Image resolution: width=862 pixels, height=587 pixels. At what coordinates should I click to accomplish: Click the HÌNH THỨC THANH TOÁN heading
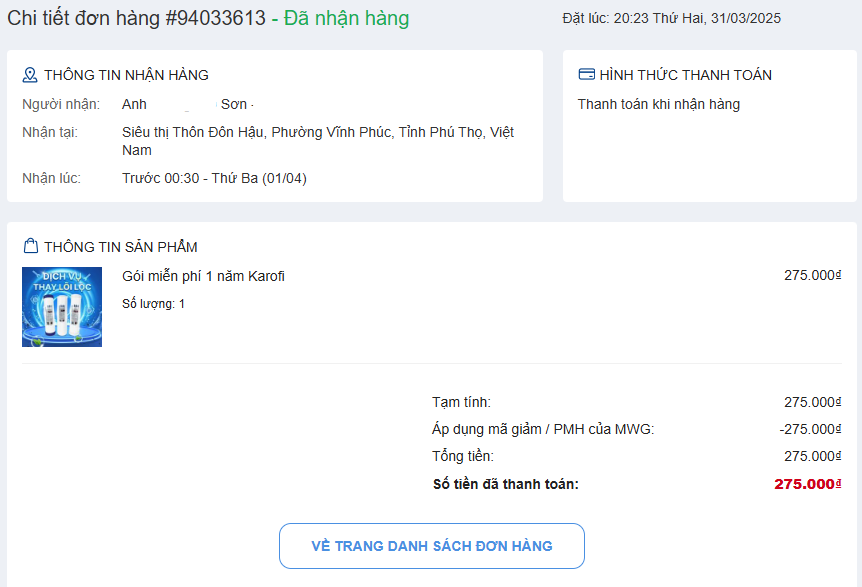coord(685,75)
